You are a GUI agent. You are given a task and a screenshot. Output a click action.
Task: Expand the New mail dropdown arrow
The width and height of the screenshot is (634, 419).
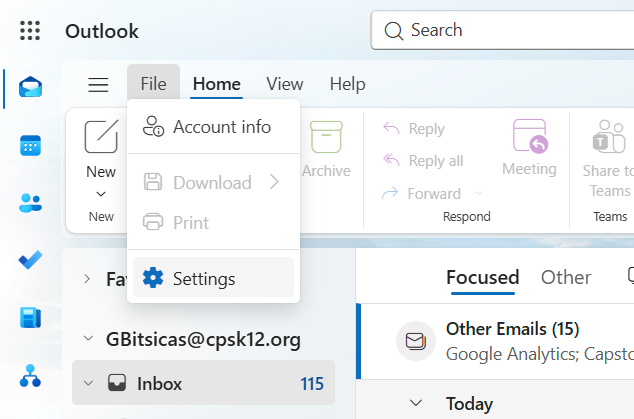click(101, 194)
